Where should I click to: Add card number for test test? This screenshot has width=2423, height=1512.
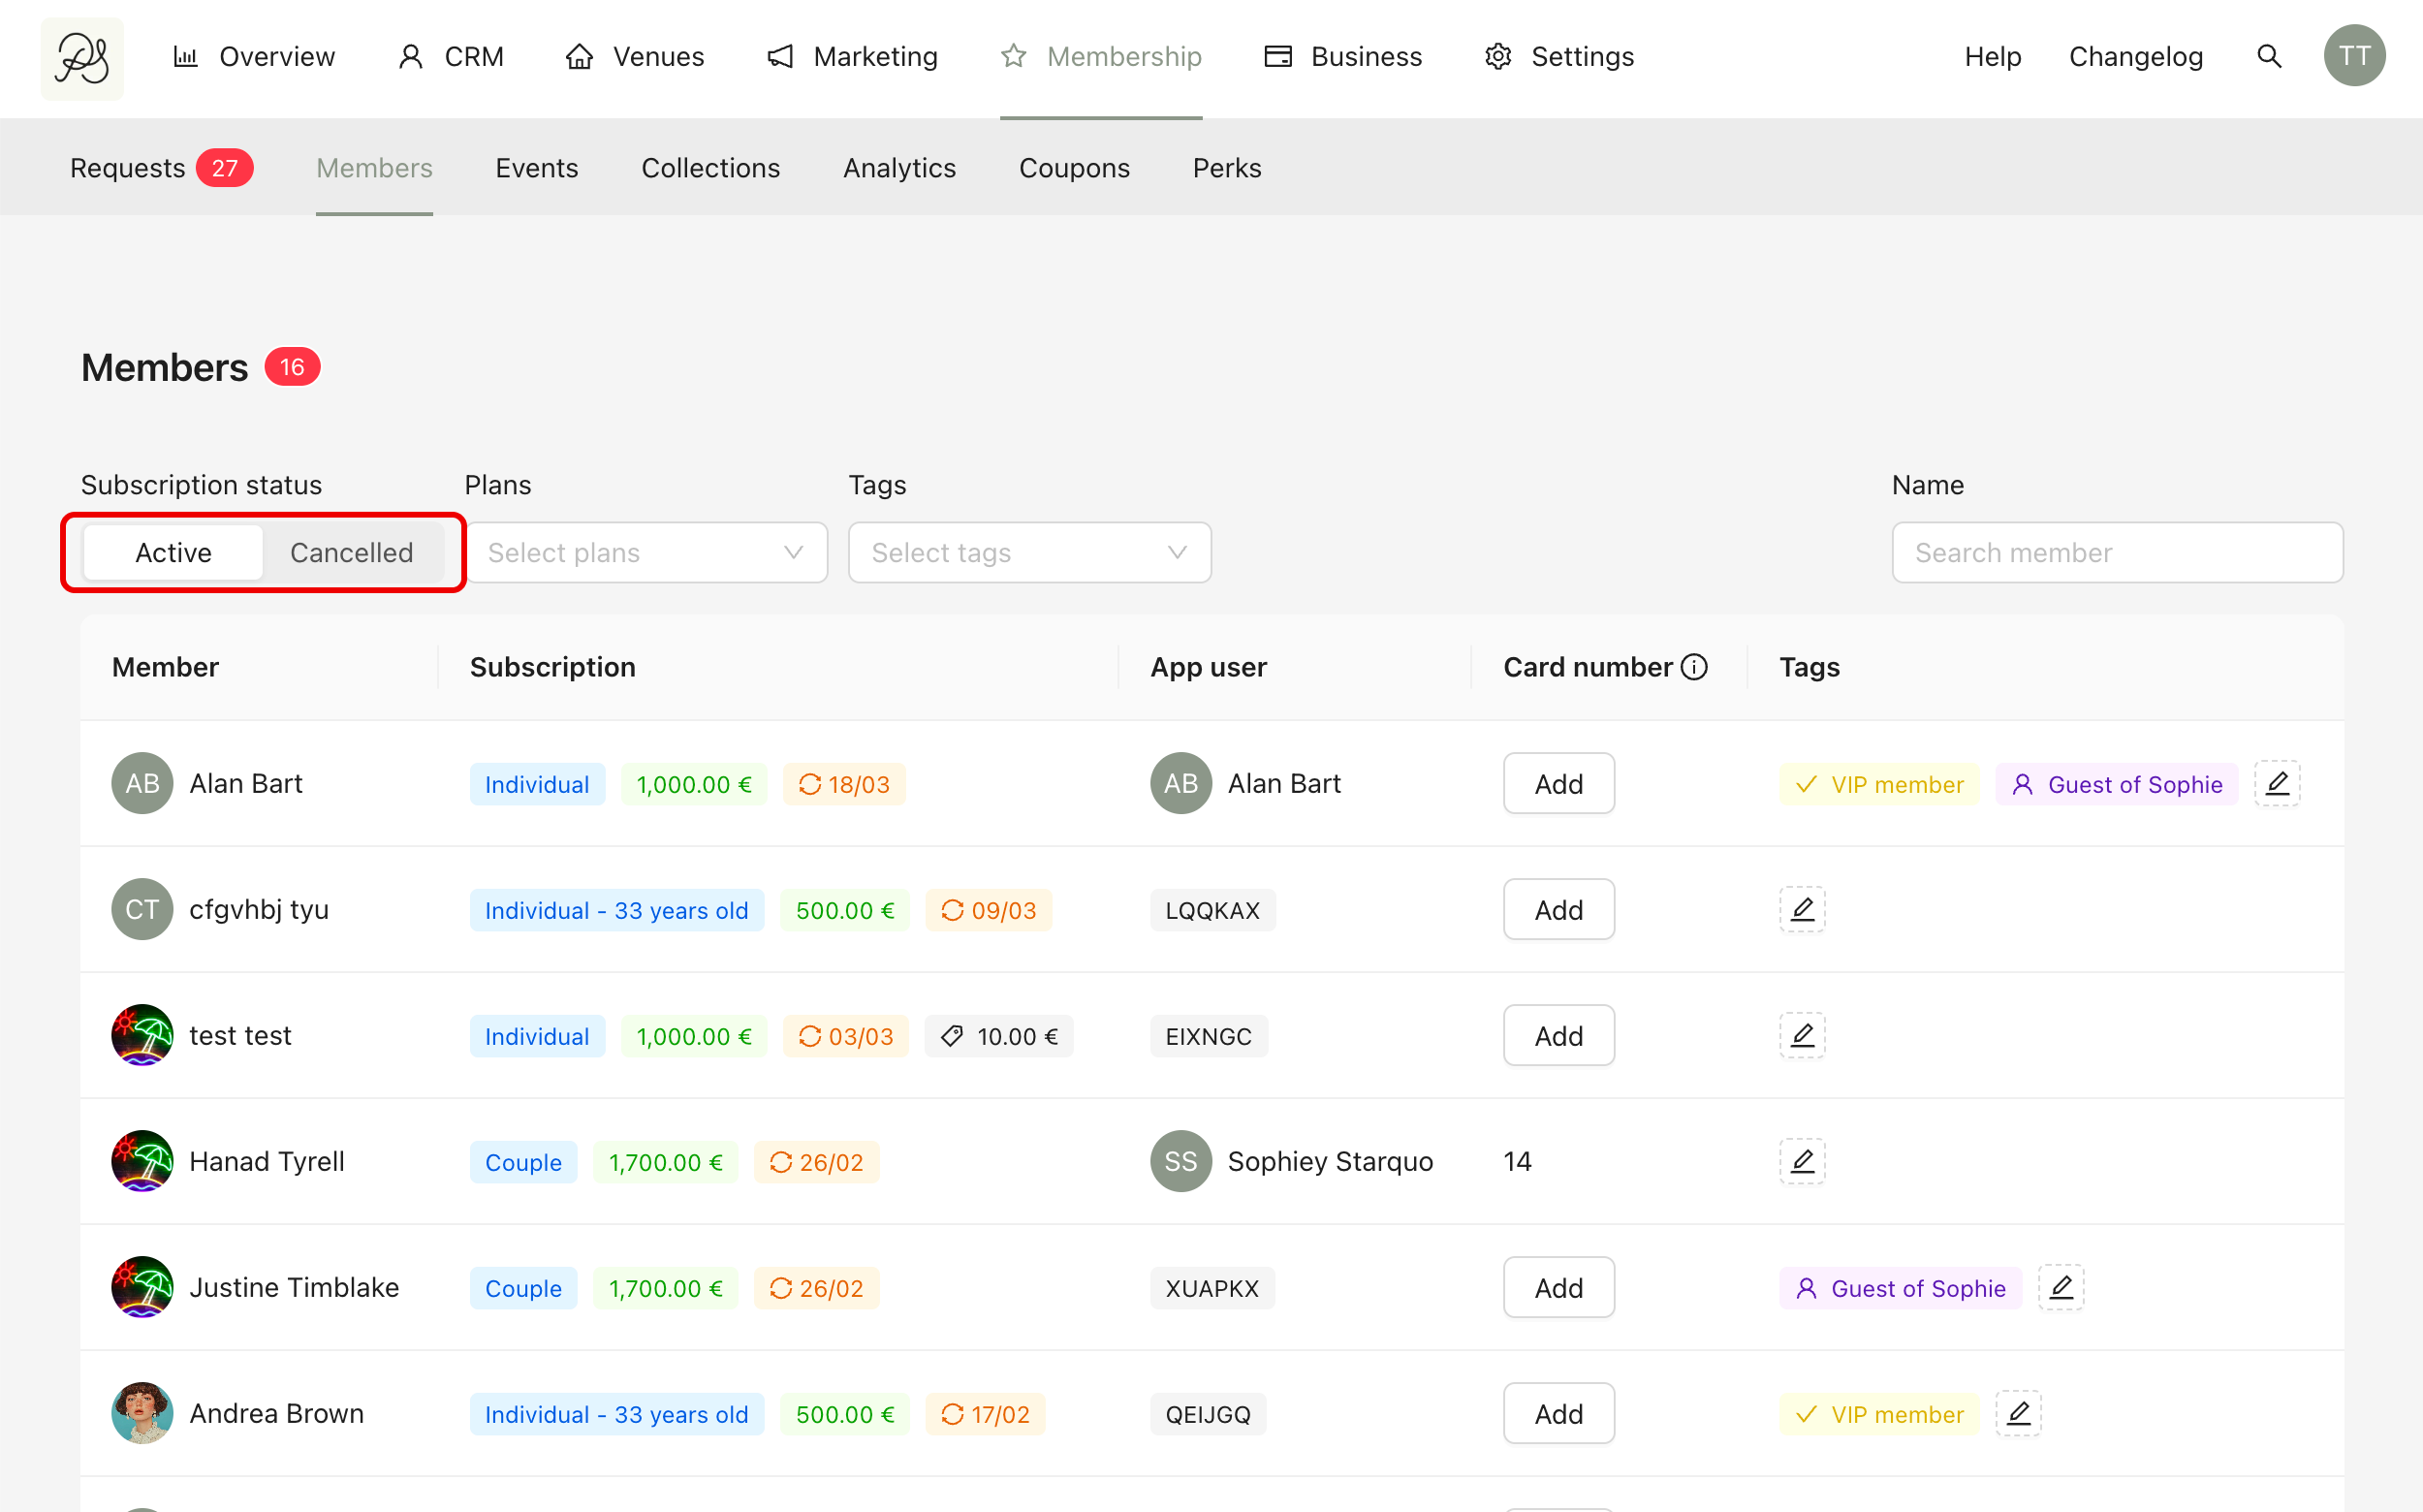coord(1558,1035)
